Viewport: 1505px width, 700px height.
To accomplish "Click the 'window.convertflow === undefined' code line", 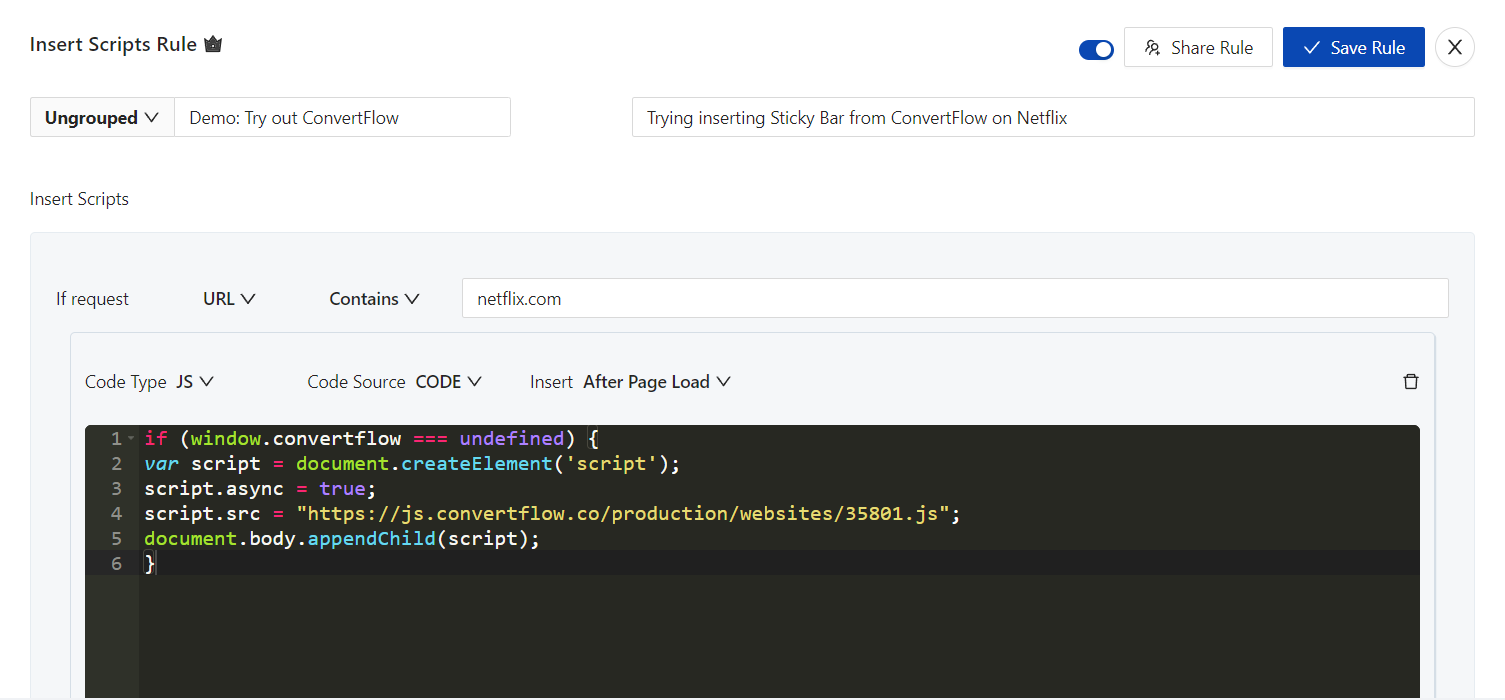I will pyautogui.click(x=371, y=439).
